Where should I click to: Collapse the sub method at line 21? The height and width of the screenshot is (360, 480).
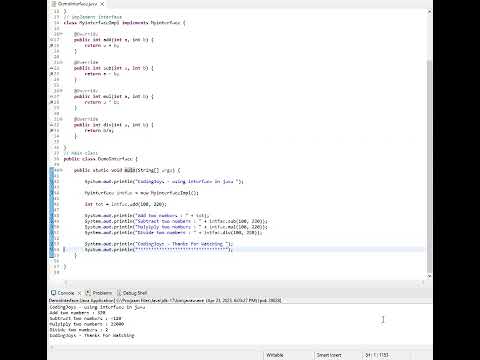(62, 62)
